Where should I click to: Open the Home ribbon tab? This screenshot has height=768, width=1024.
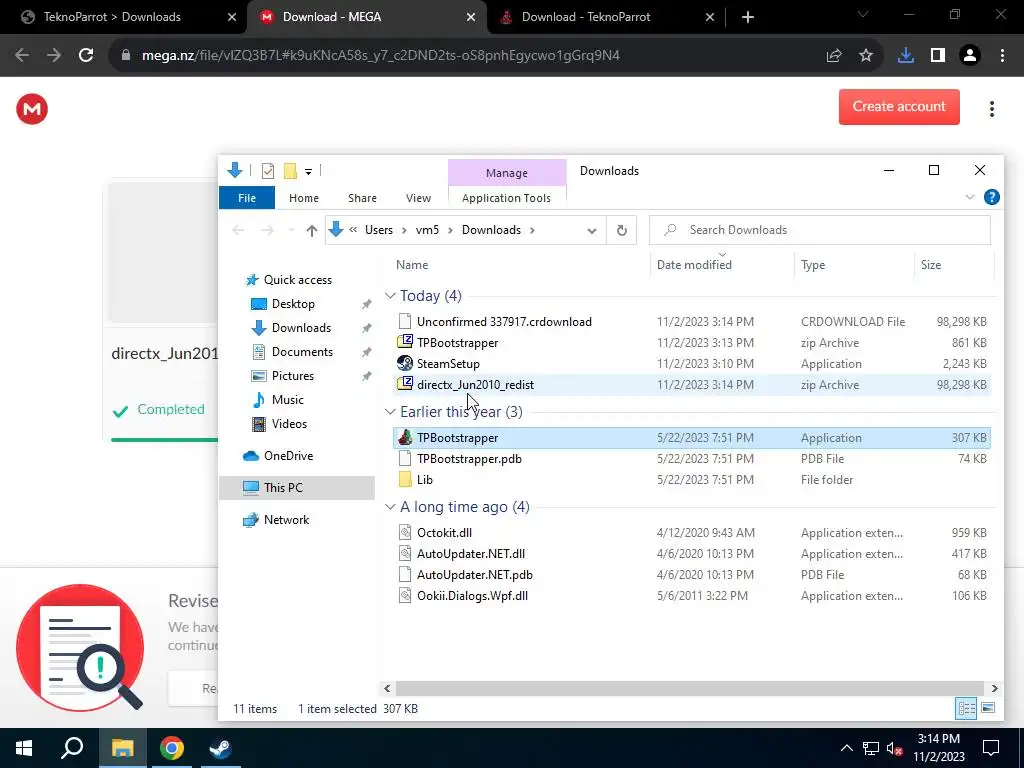click(304, 198)
